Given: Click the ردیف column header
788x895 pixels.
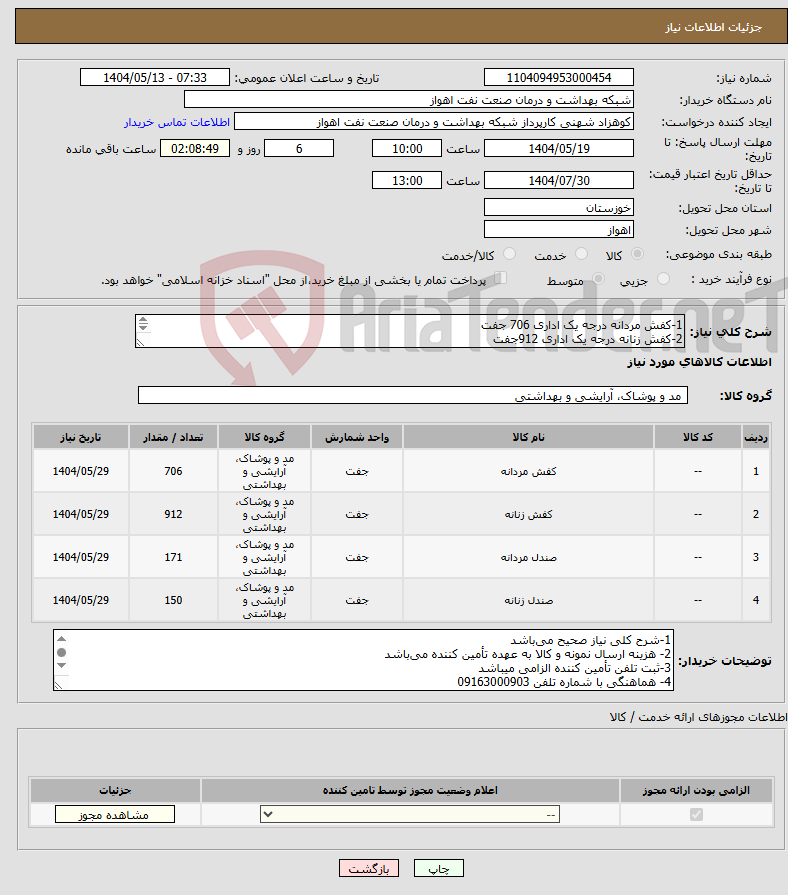Looking at the screenshot, I should pyautogui.click(x=755, y=437).
